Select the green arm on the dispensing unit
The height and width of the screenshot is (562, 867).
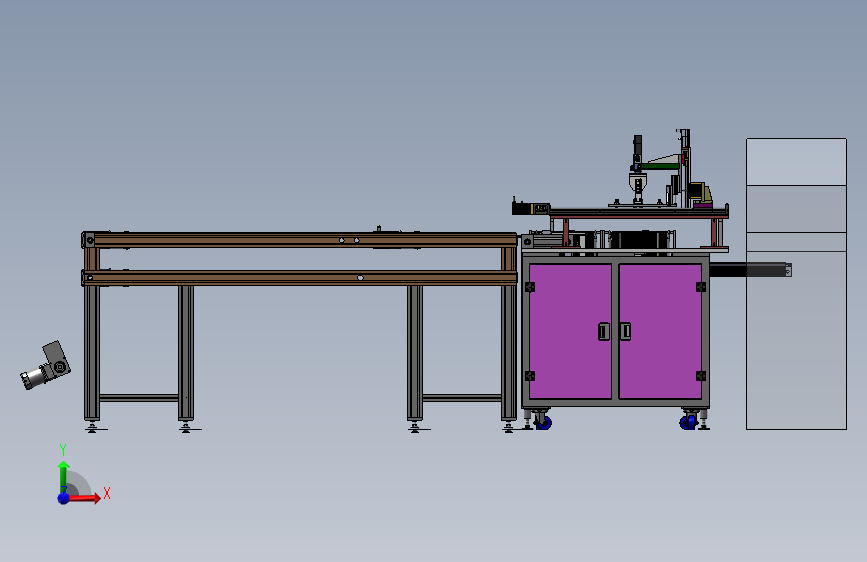(659, 165)
